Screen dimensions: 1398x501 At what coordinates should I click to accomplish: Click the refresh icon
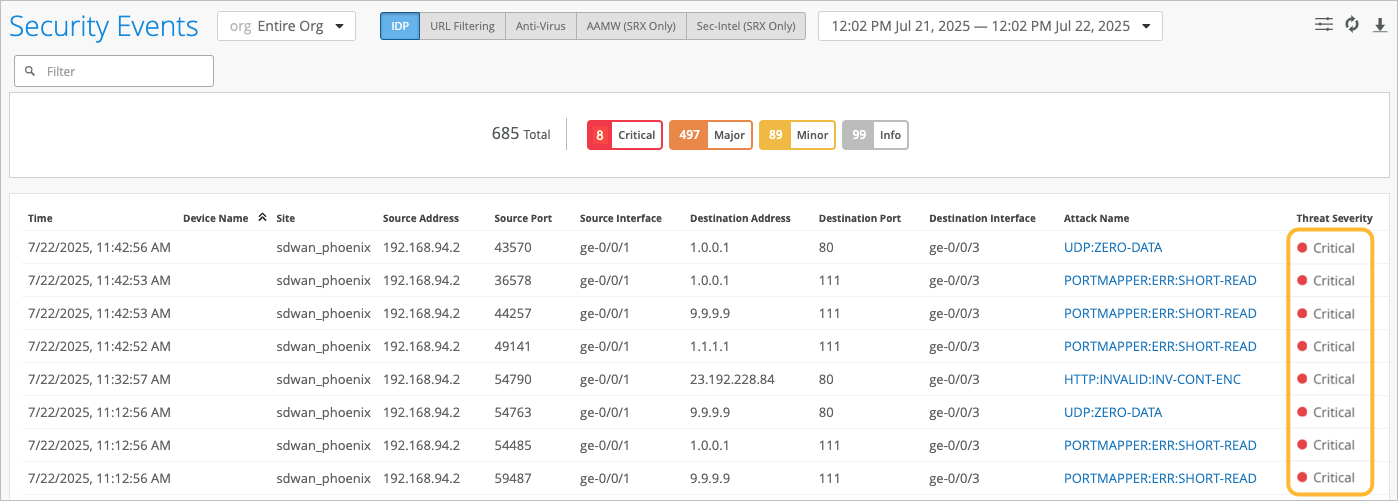coord(1352,24)
